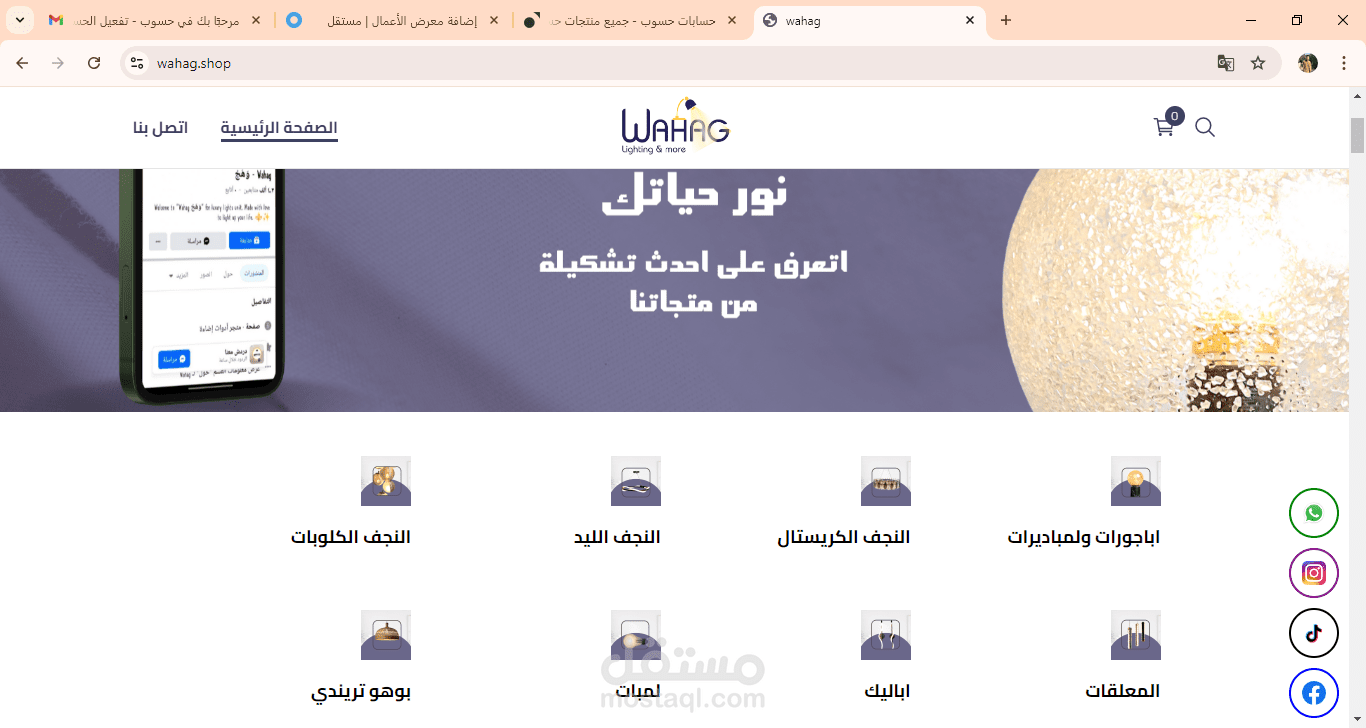Open the بوهو تريندي category thumbnail
This screenshot has width=1366, height=728.
[x=385, y=635]
